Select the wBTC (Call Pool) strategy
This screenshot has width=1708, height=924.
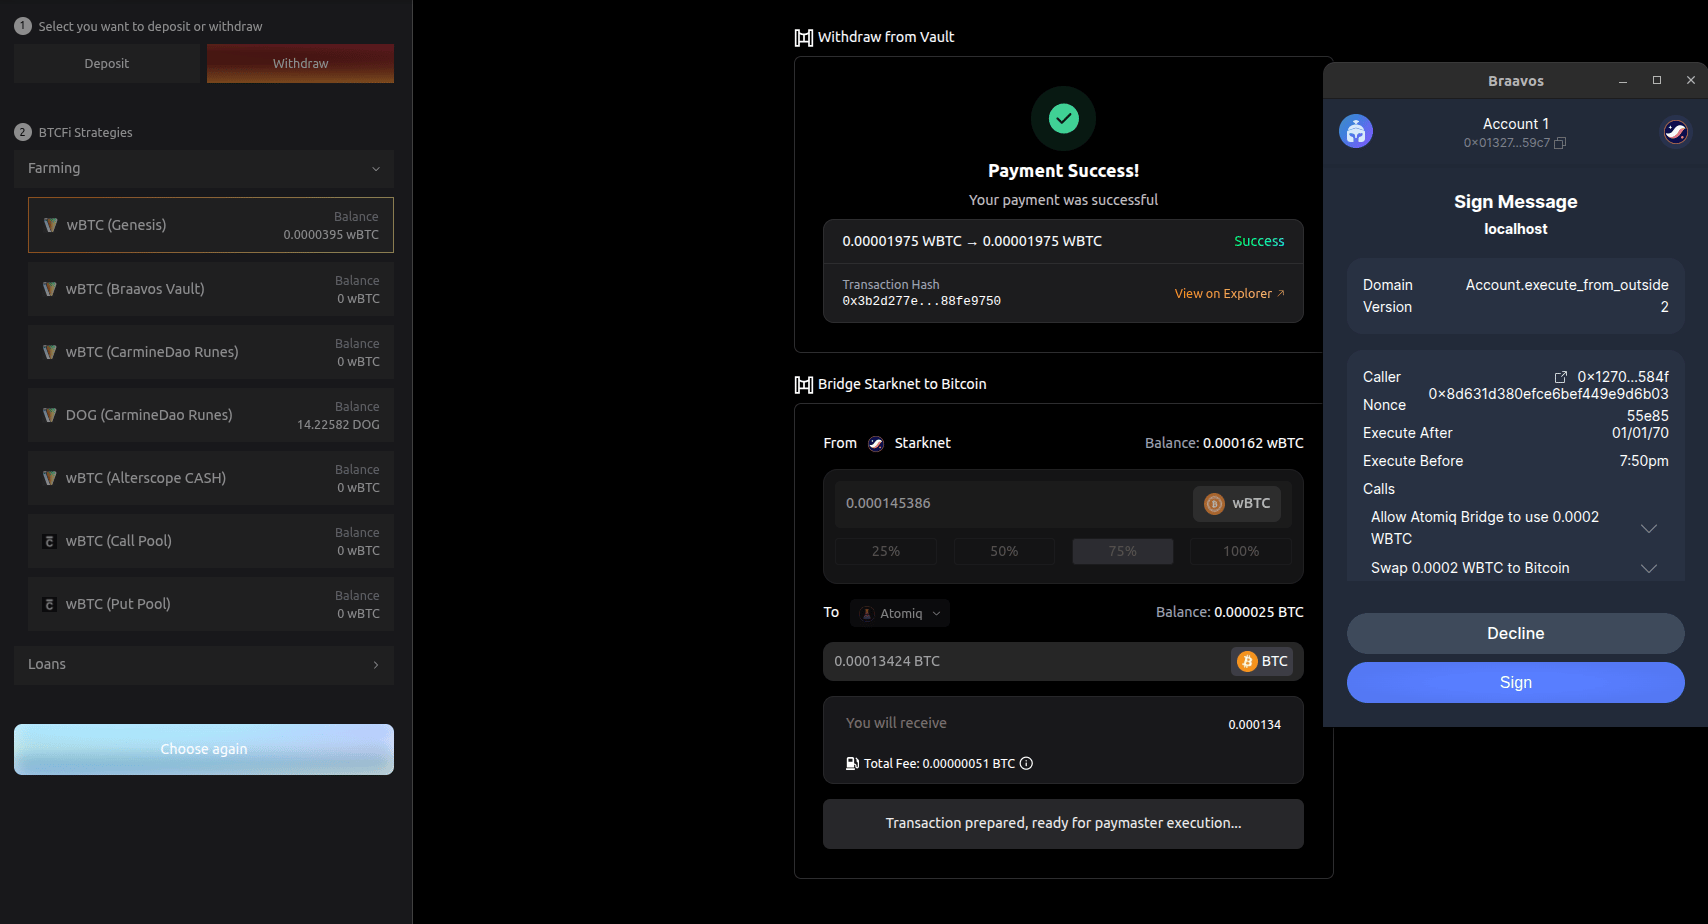tap(211, 541)
